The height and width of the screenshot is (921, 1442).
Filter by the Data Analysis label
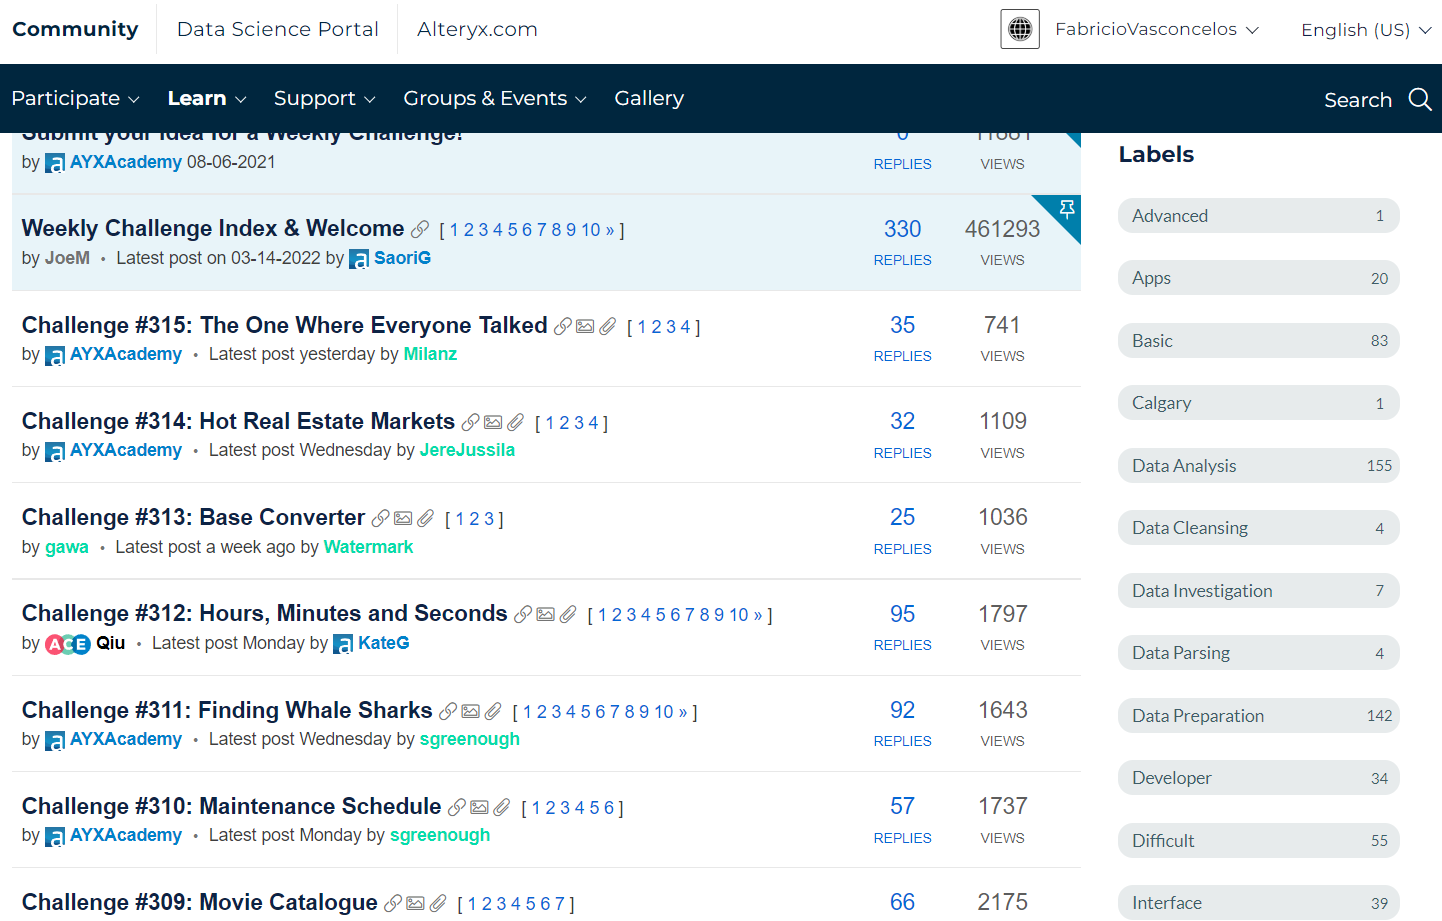coord(1258,466)
